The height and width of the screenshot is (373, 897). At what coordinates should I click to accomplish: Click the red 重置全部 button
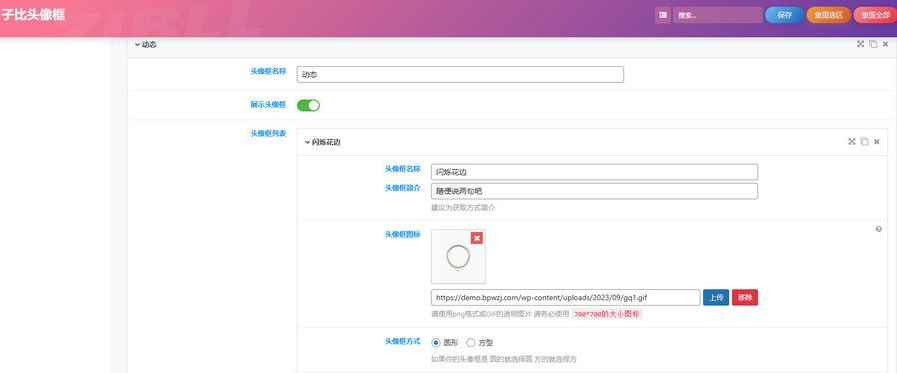click(875, 15)
